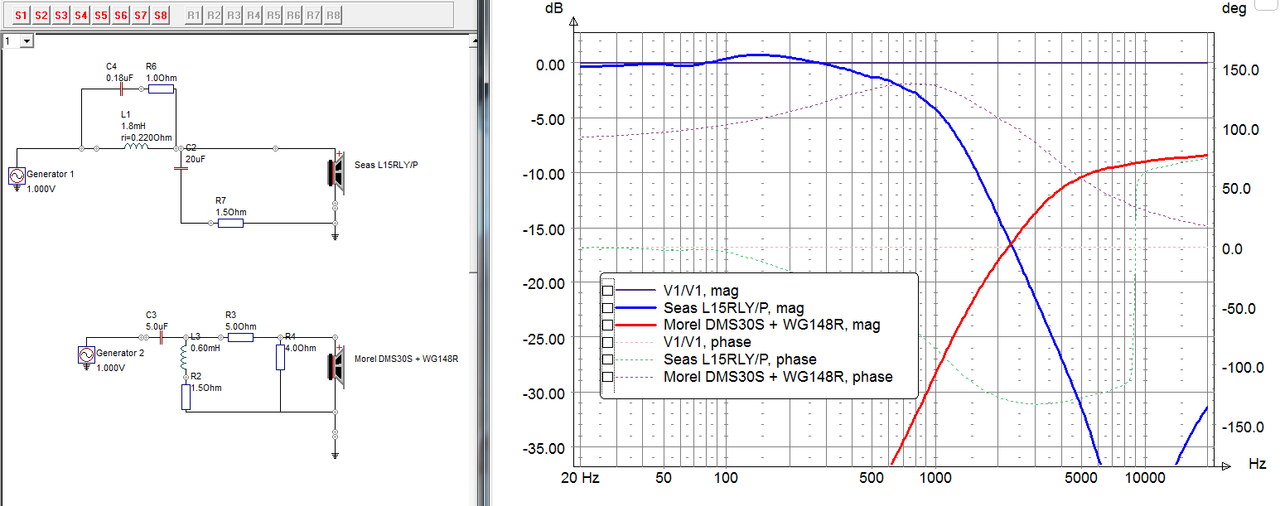Select the S4 toolbar button
Screen dimensions: 1280x506
pos(82,16)
